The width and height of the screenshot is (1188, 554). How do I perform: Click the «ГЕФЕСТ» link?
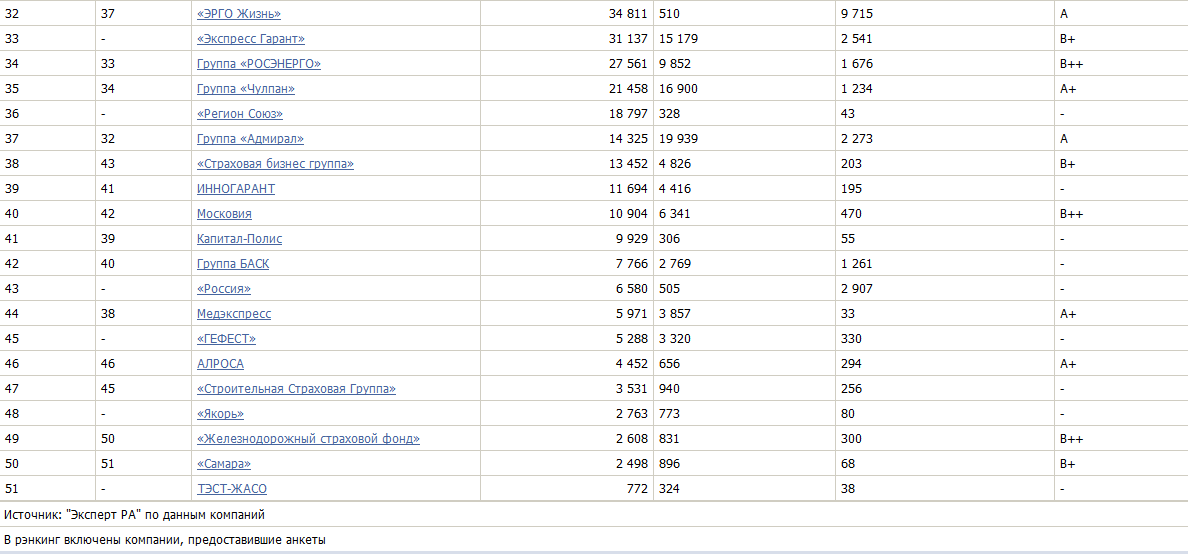226,339
